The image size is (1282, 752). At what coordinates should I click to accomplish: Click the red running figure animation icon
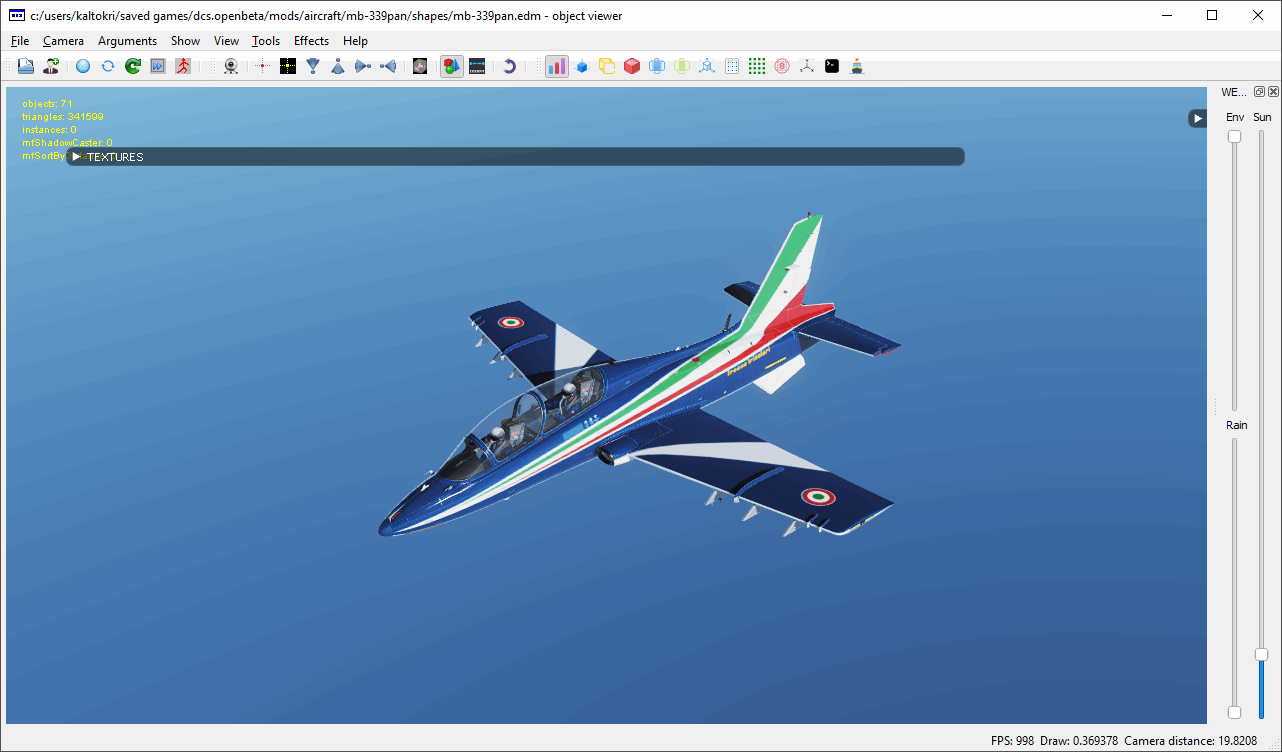tap(182, 66)
